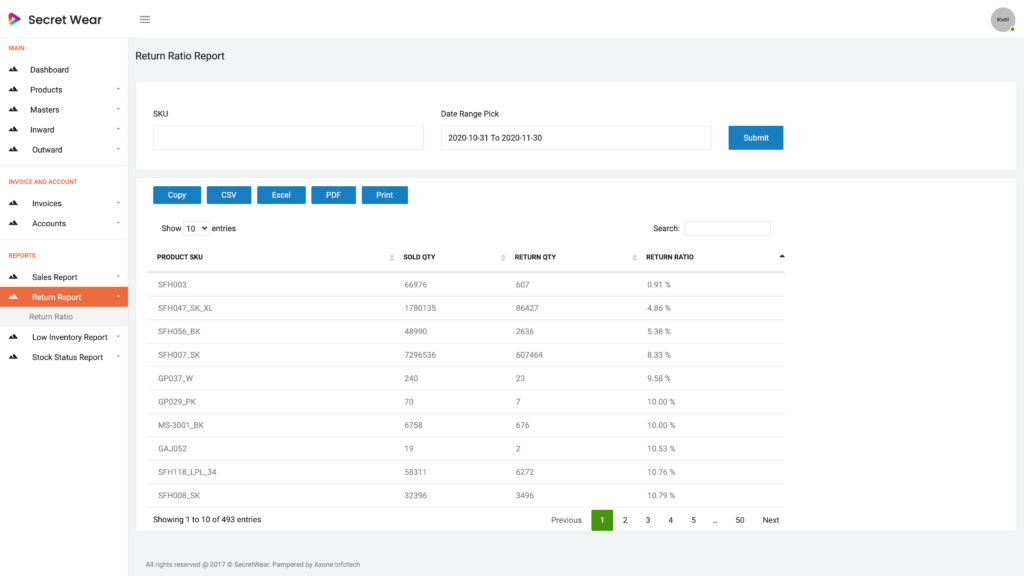Image resolution: width=1024 pixels, height=576 pixels.
Task: Click the Dashboard sidebar icon
Action: coord(14,70)
